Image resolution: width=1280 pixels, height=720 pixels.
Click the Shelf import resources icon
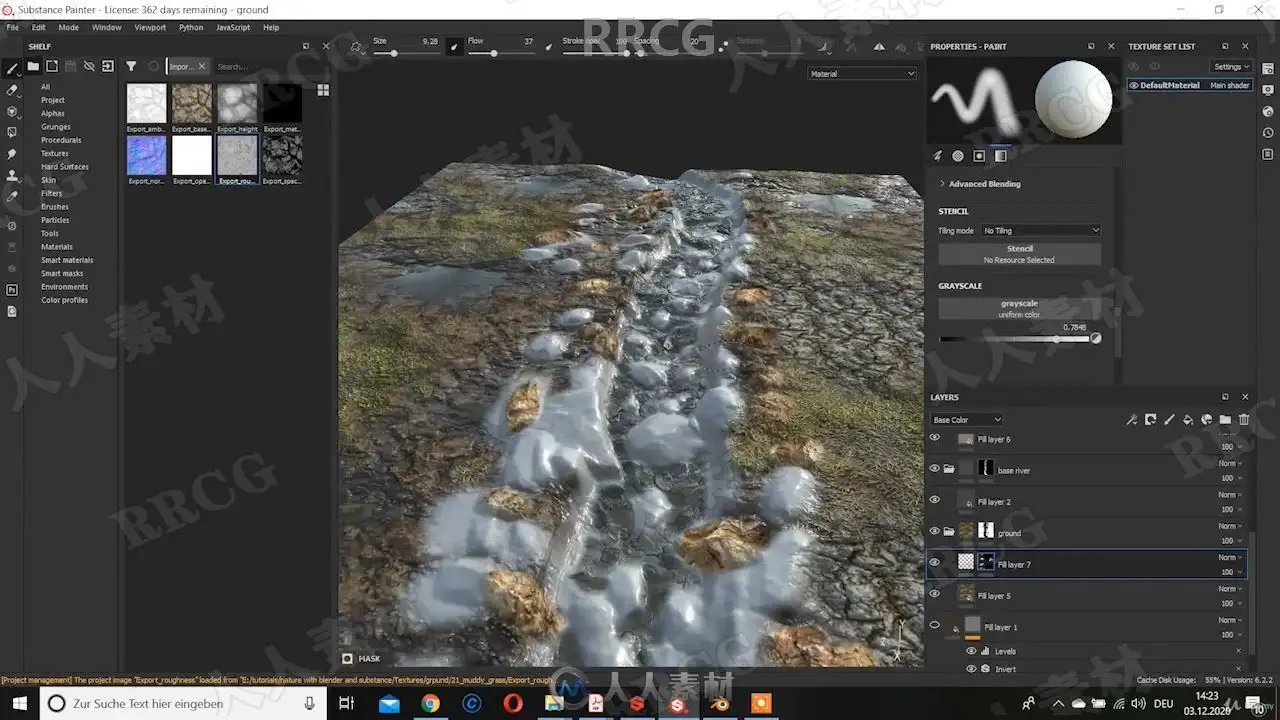(x=108, y=66)
